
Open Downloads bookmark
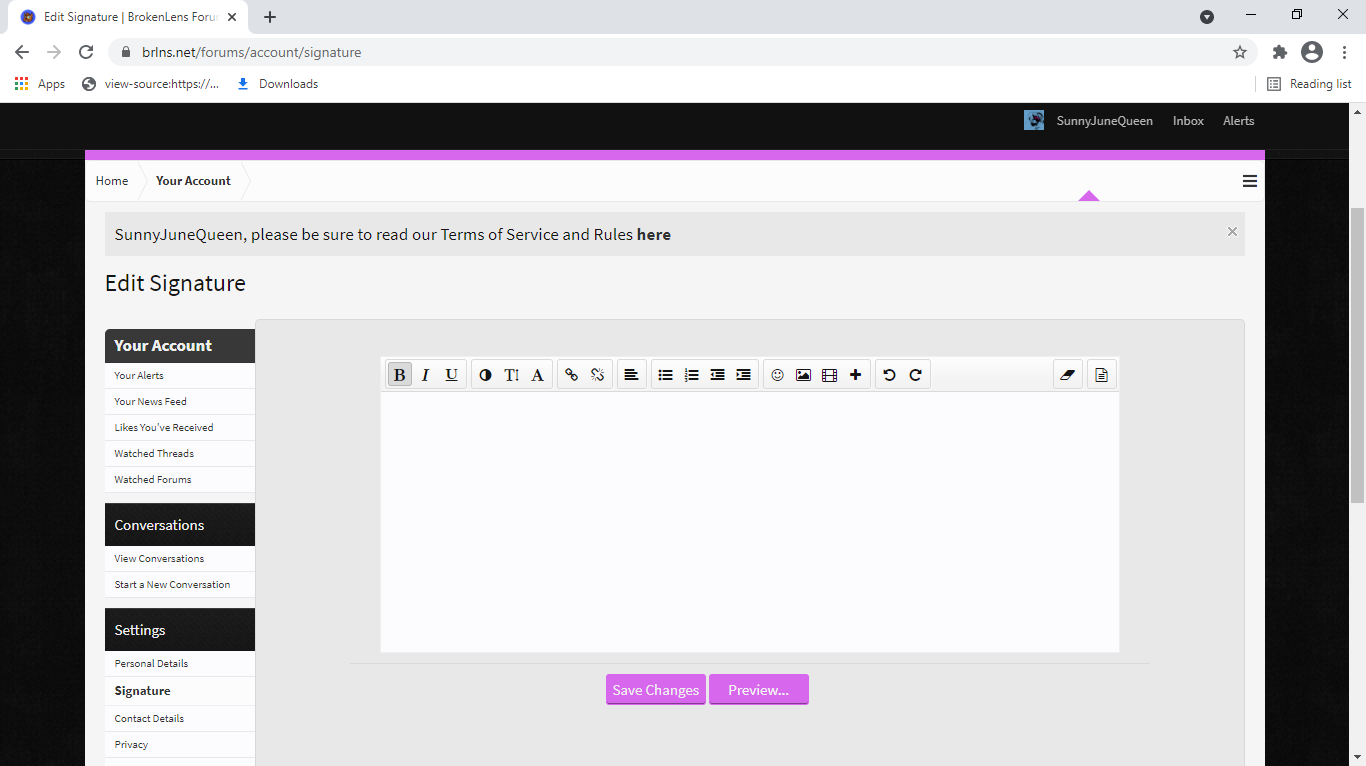click(x=278, y=84)
